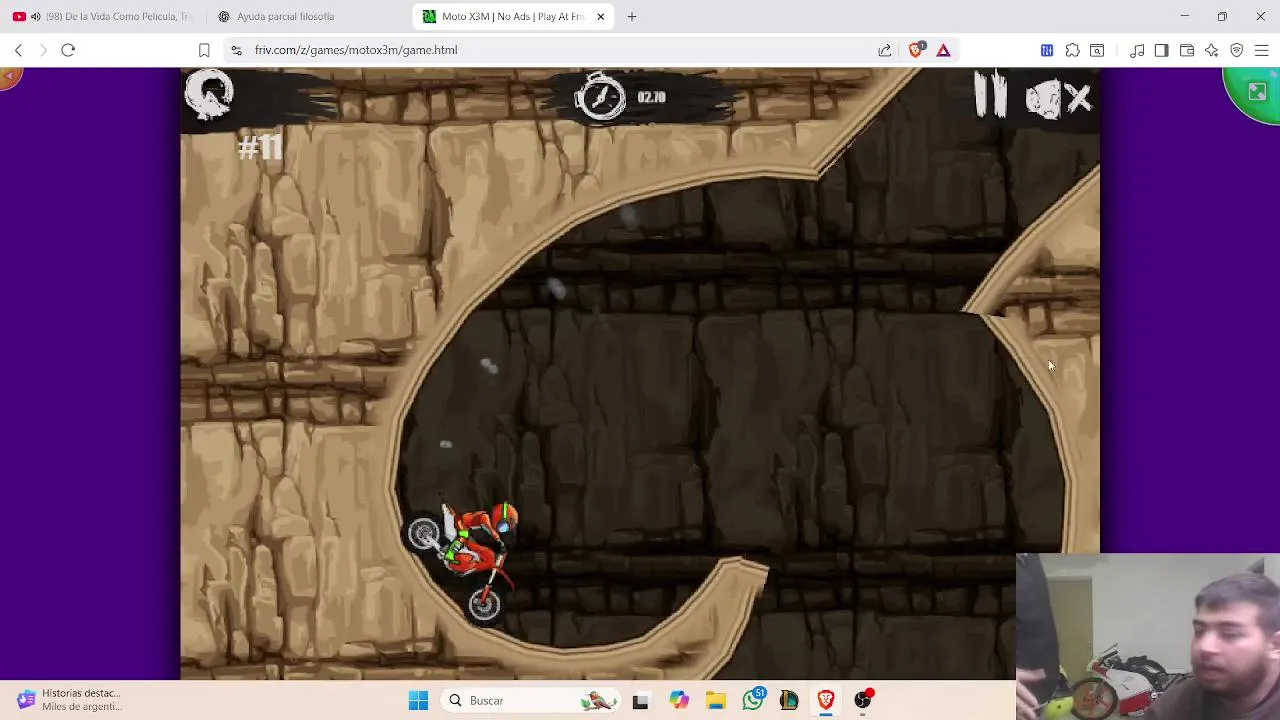Open a new browser tab
The image size is (1280, 720).
631,16
